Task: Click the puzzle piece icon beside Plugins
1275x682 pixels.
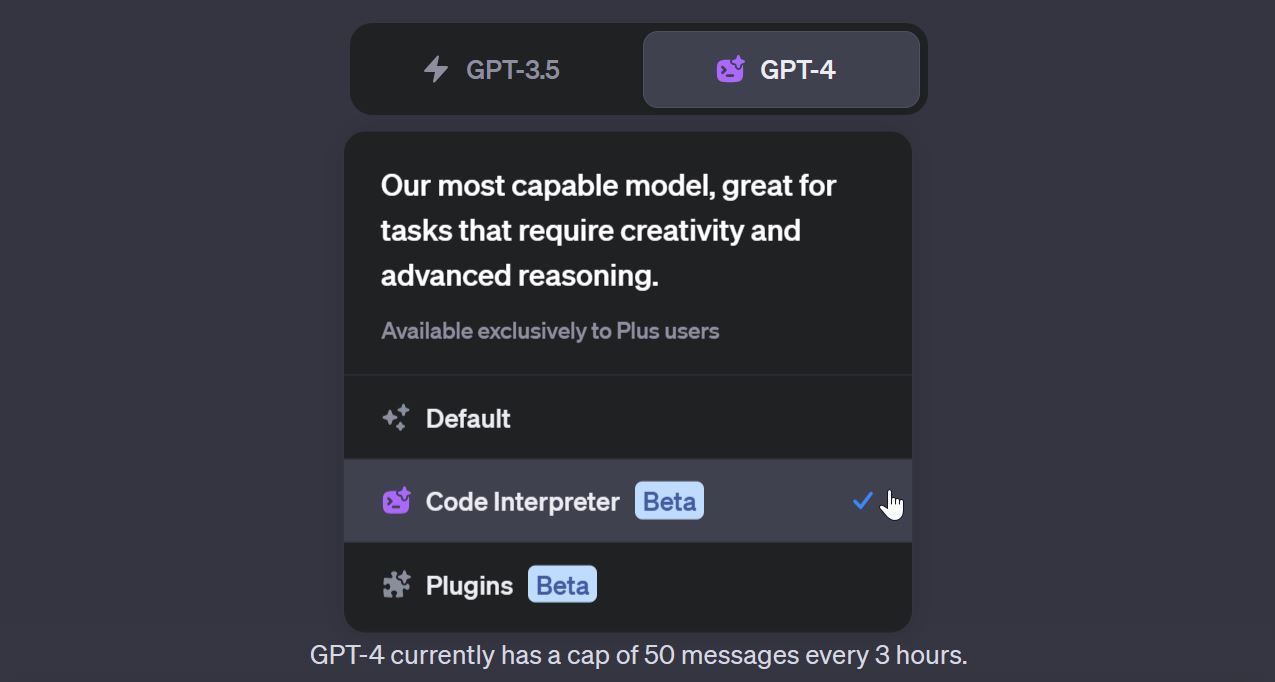Action: [x=397, y=584]
